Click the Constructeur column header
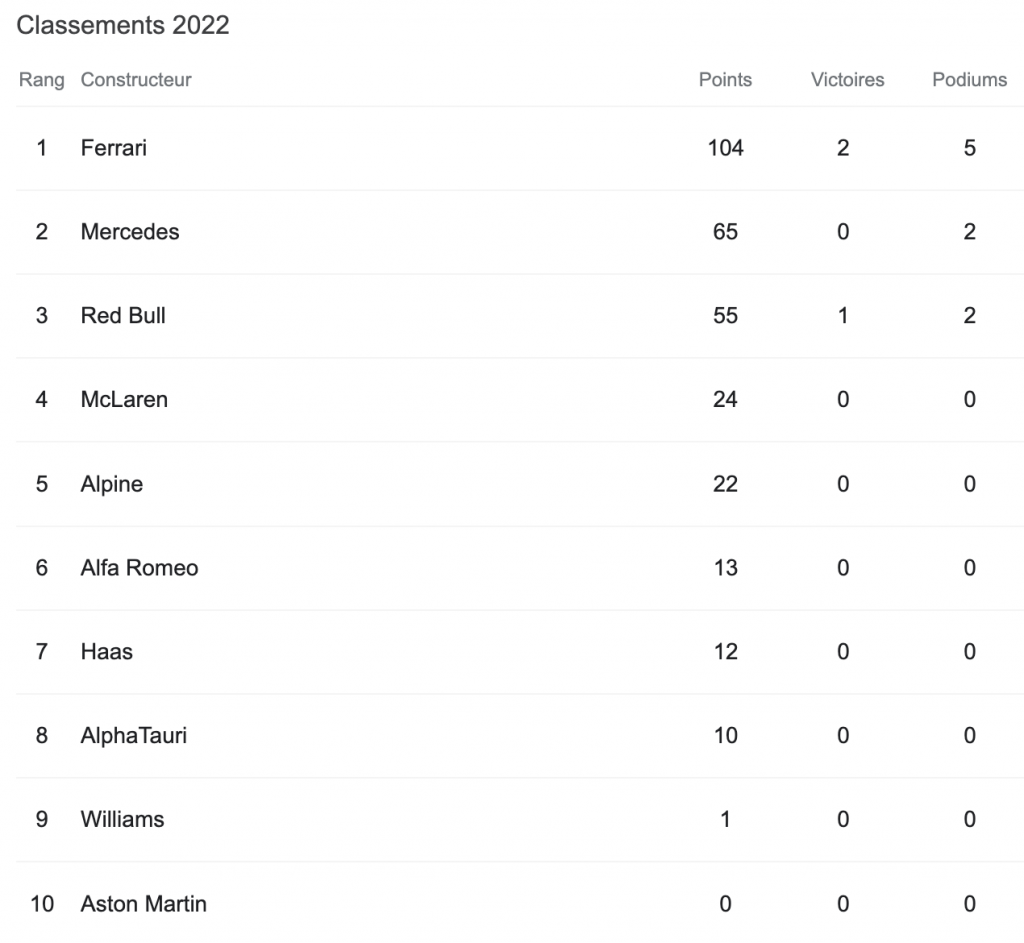The image size is (1024, 943). point(136,80)
